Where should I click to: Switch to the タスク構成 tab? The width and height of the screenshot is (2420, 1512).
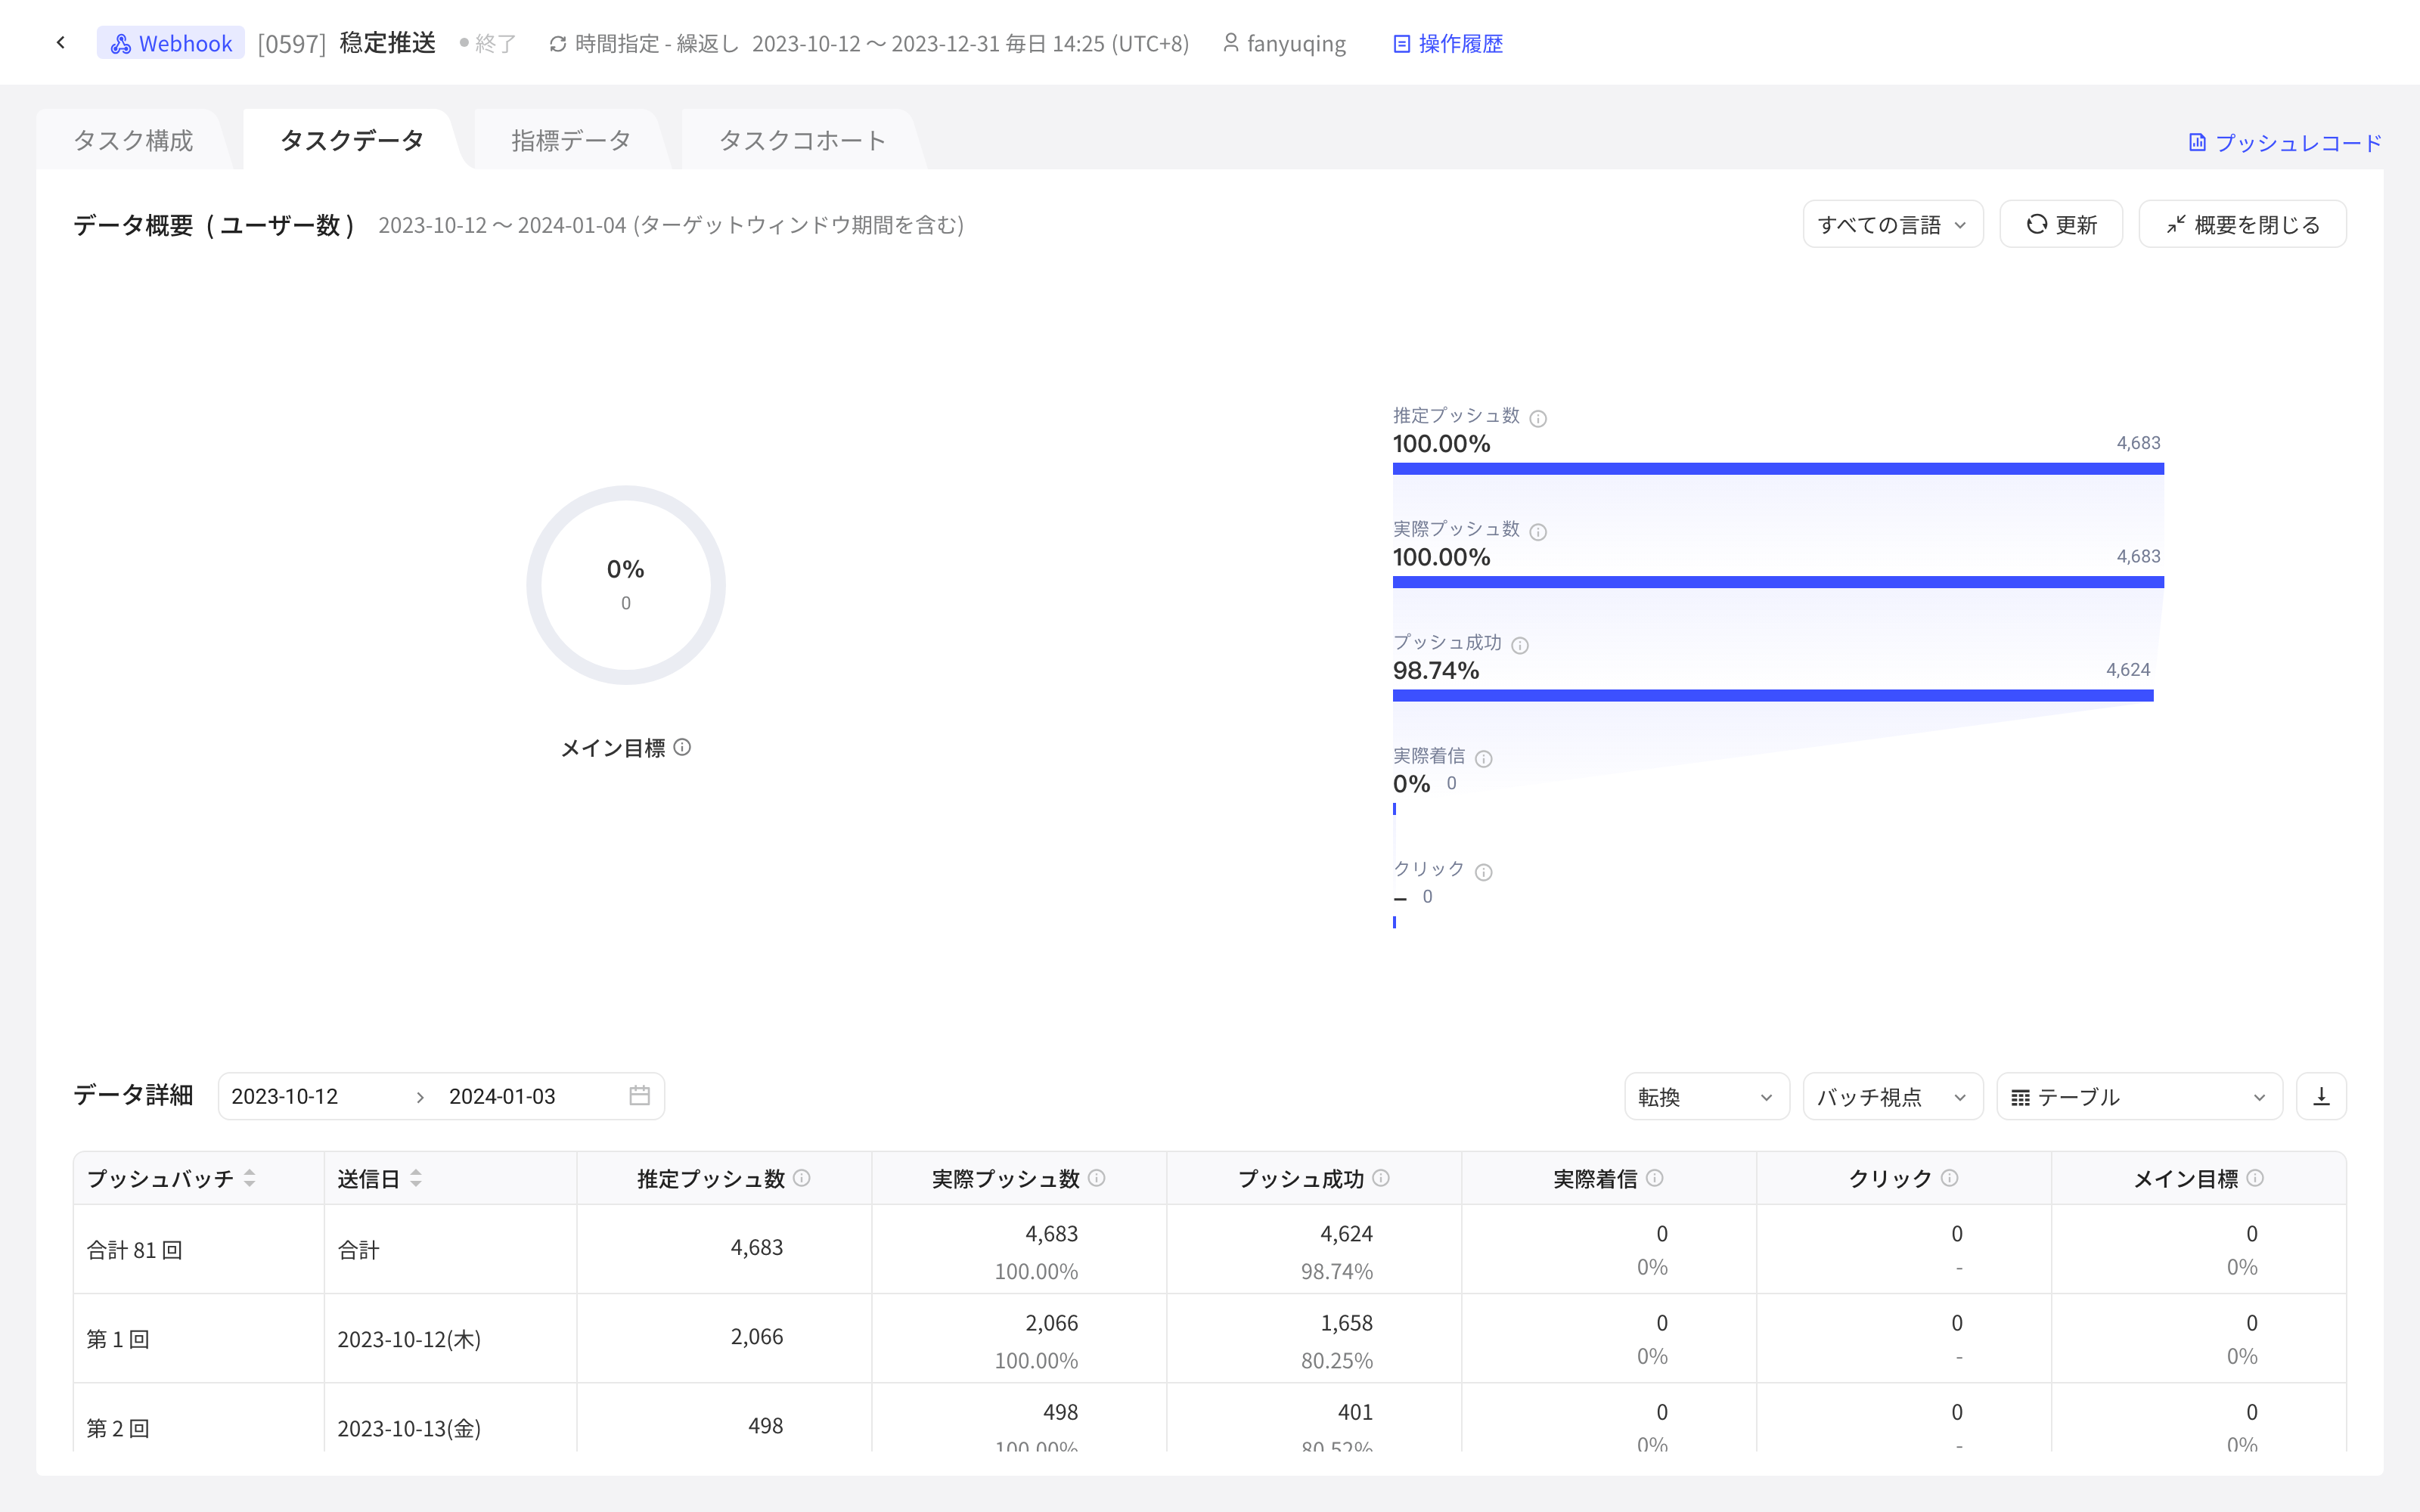133,140
